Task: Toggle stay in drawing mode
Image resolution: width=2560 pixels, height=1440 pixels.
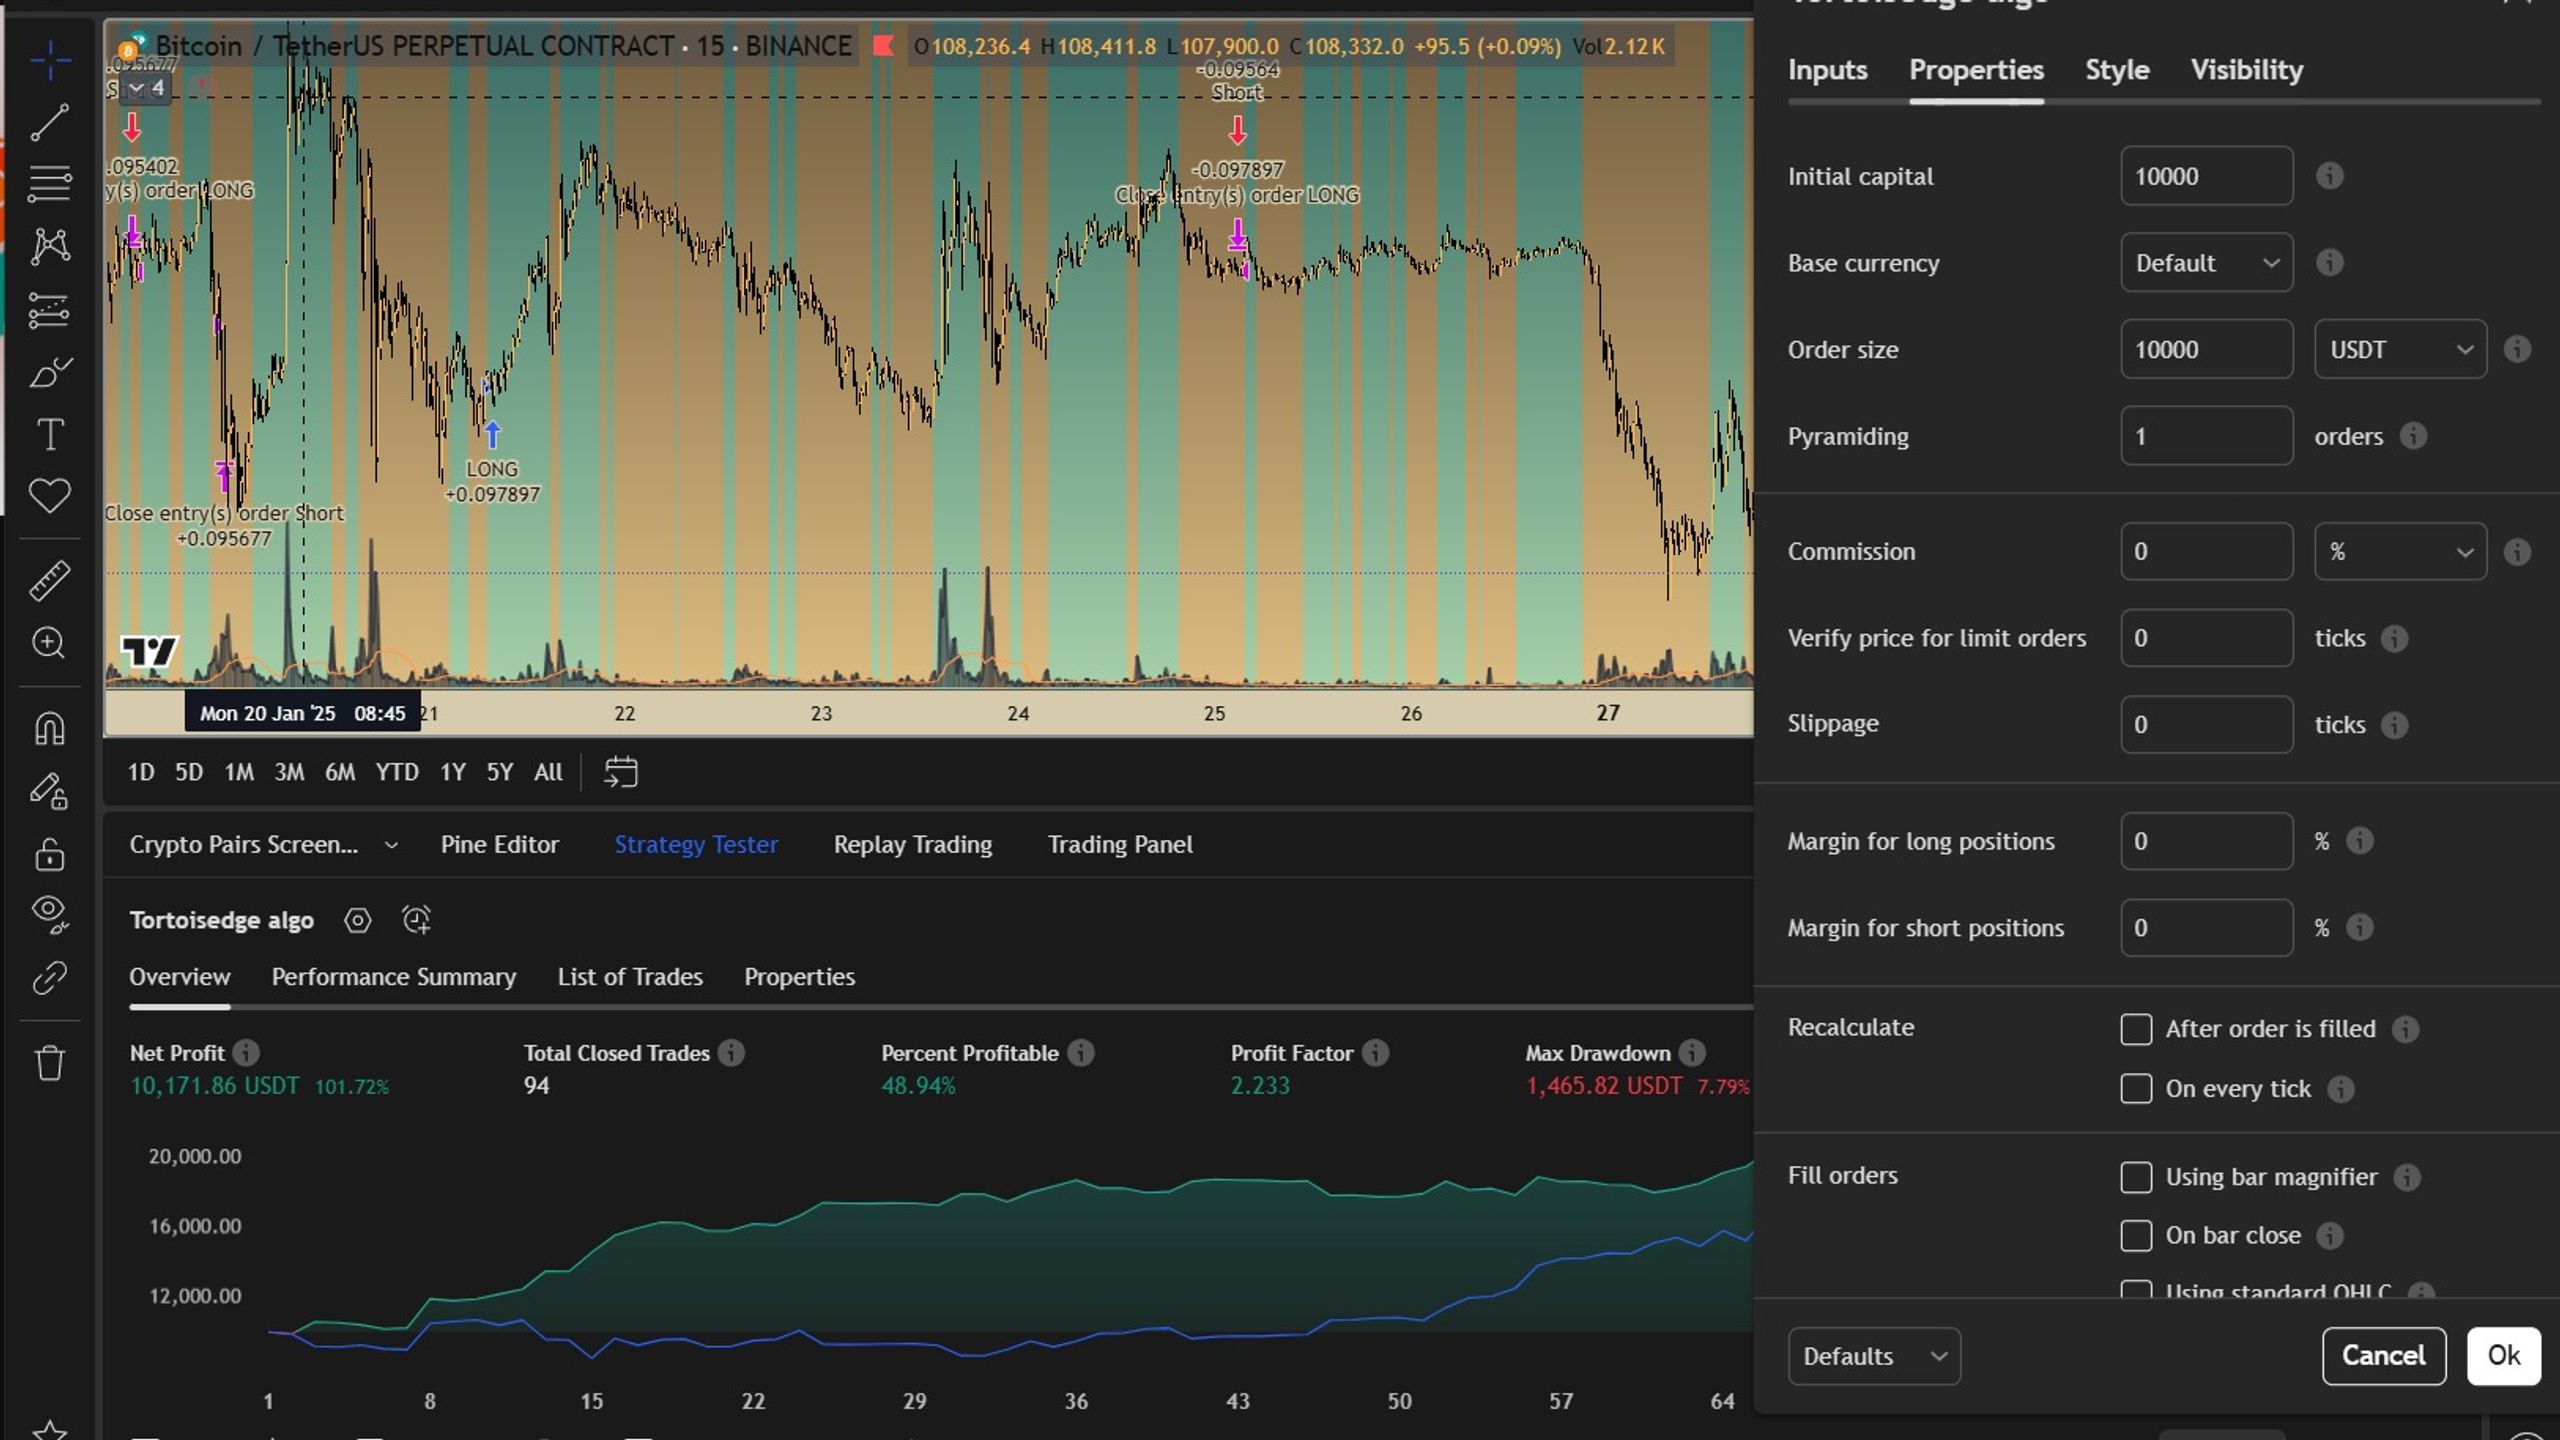Action: point(50,791)
